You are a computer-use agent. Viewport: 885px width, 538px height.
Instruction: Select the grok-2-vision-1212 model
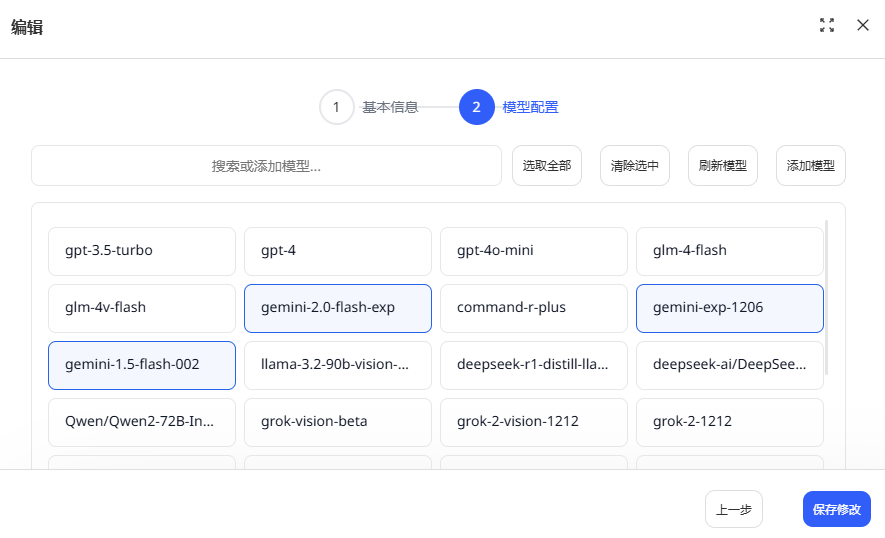534,422
